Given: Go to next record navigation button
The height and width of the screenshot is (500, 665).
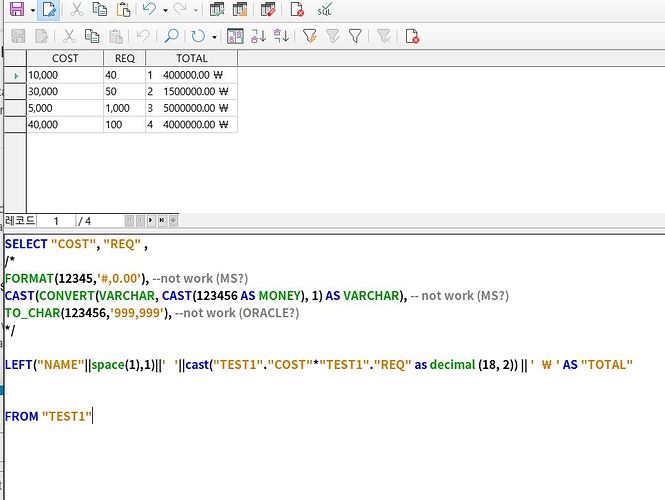Looking at the screenshot, I should [151, 221].
